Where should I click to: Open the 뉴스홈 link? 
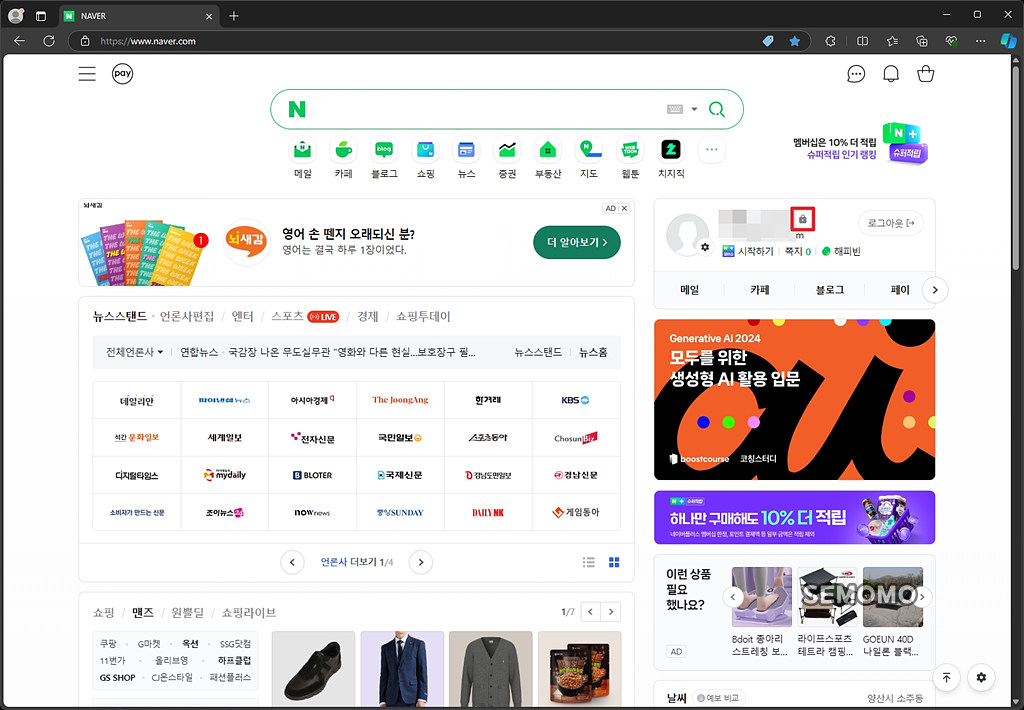tap(593, 352)
